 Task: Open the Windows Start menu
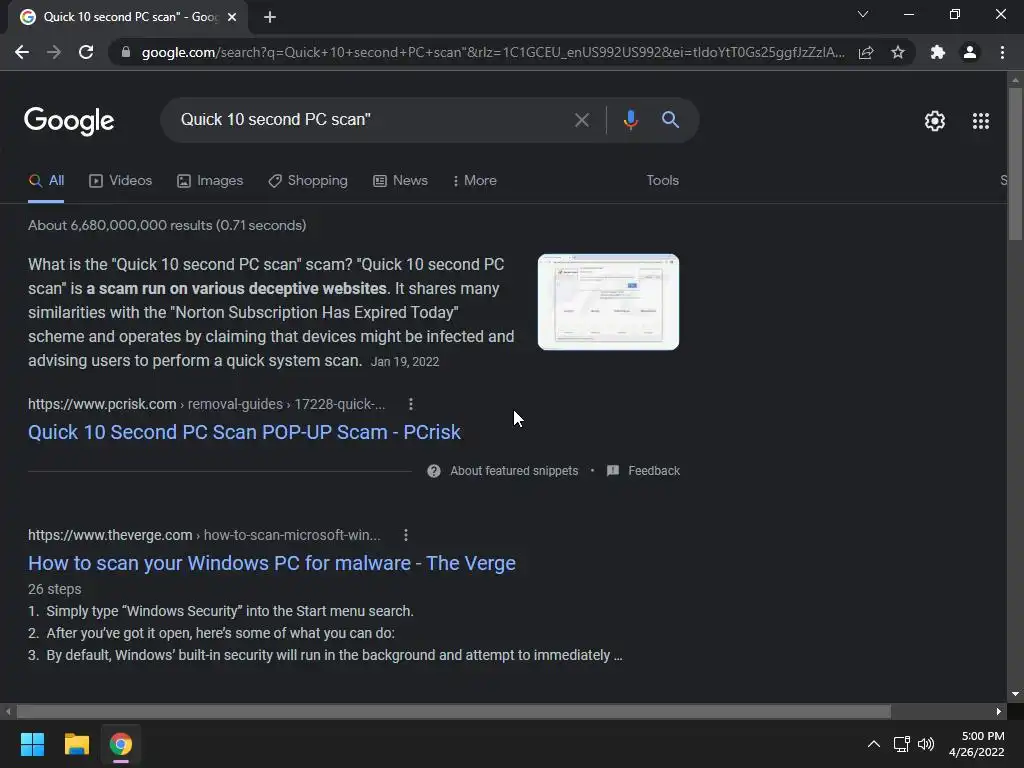[32, 744]
